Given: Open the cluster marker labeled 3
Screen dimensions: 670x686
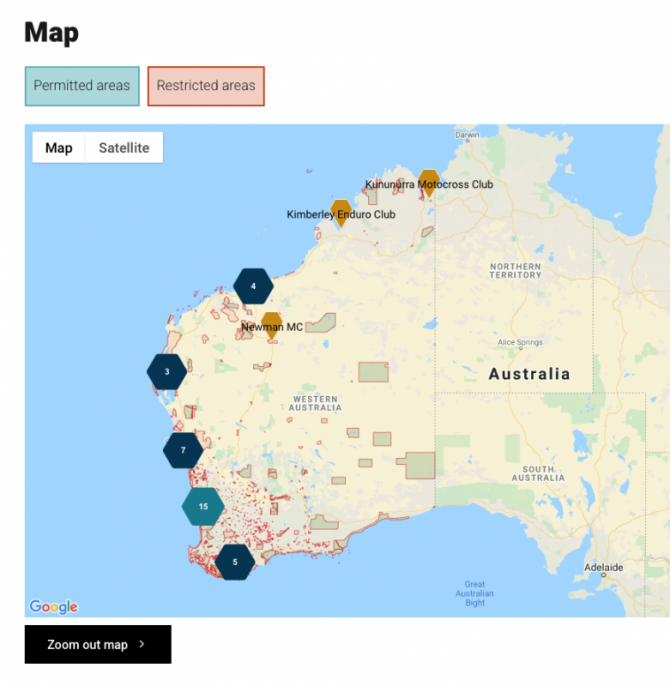Looking at the screenshot, I should click(x=167, y=372).
